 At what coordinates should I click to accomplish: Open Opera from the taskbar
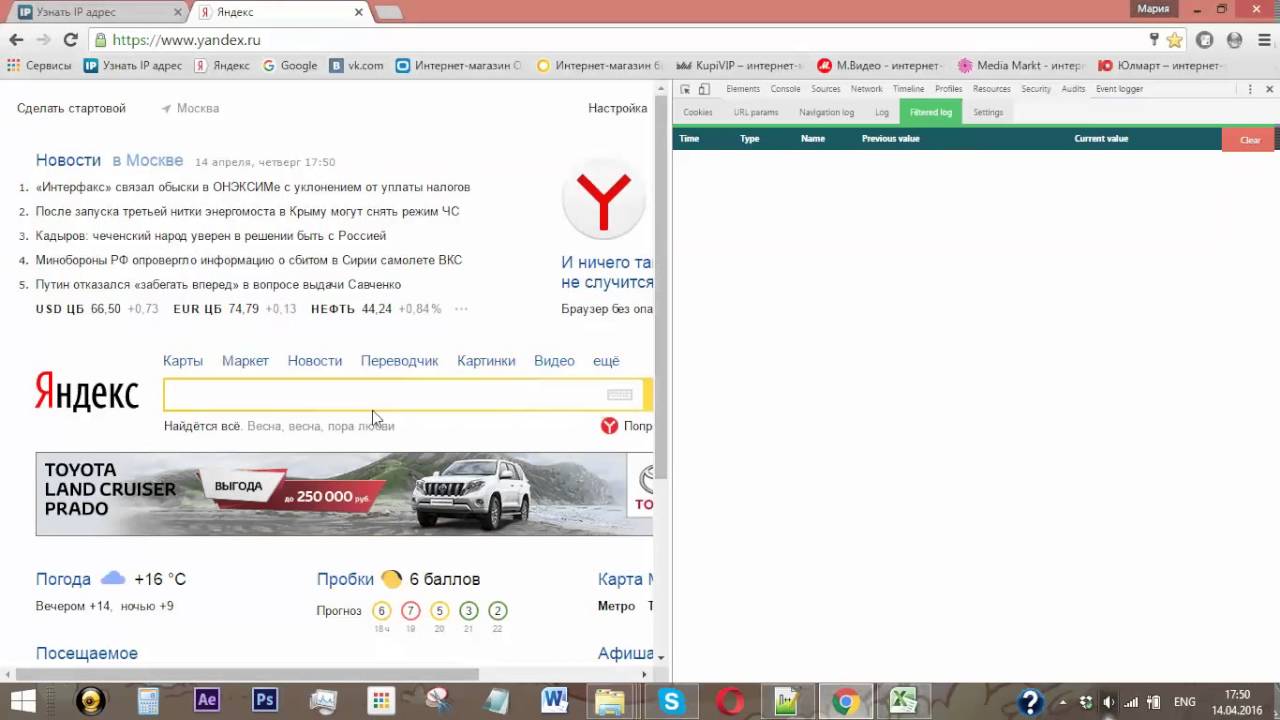click(x=730, y=702)
